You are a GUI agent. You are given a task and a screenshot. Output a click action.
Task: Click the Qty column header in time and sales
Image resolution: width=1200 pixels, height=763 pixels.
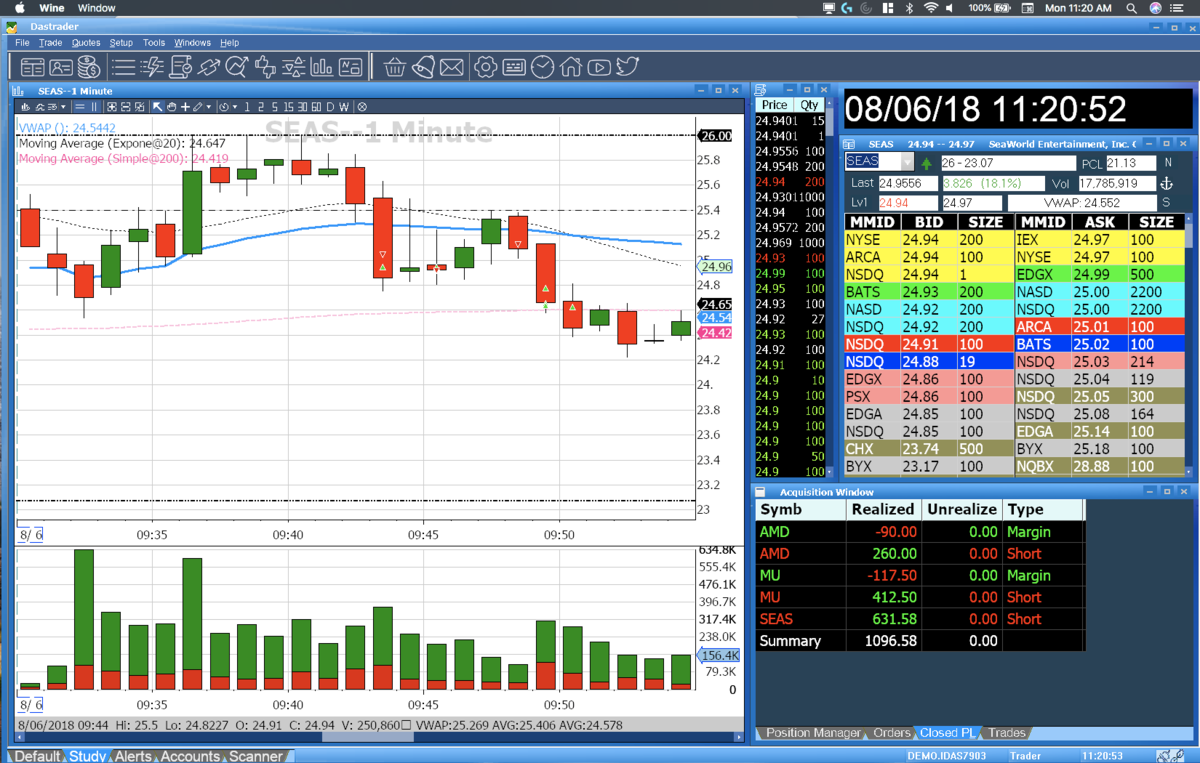pyautogui.click(x=809, y=105)
